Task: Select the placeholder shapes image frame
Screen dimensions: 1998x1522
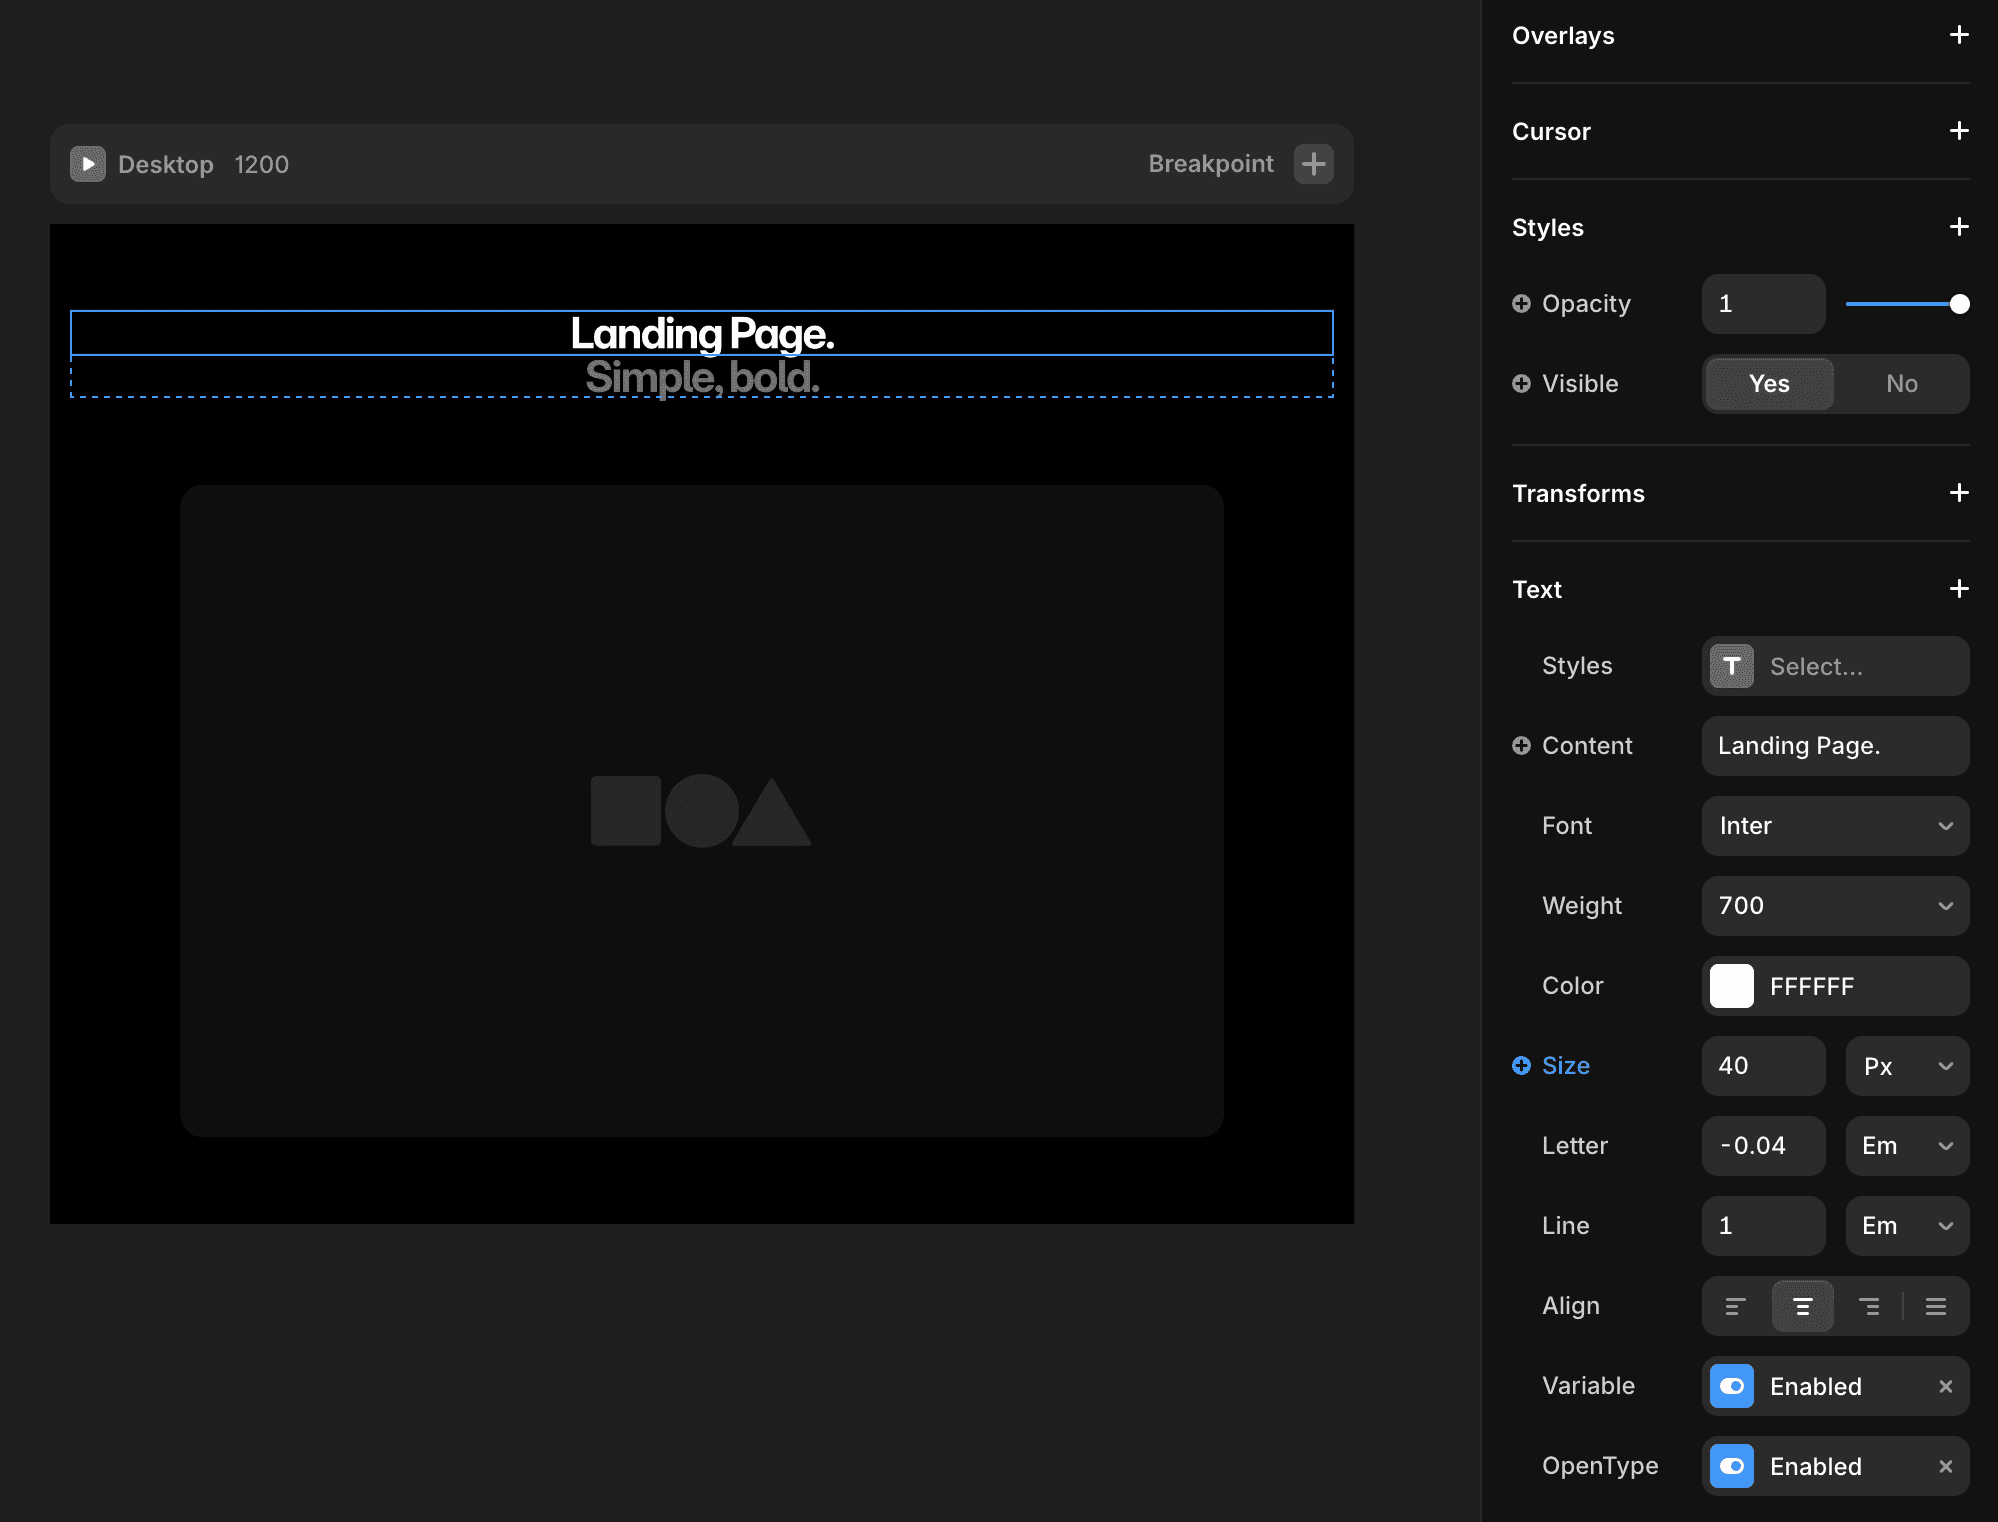Action: click(x=702, y=811)
